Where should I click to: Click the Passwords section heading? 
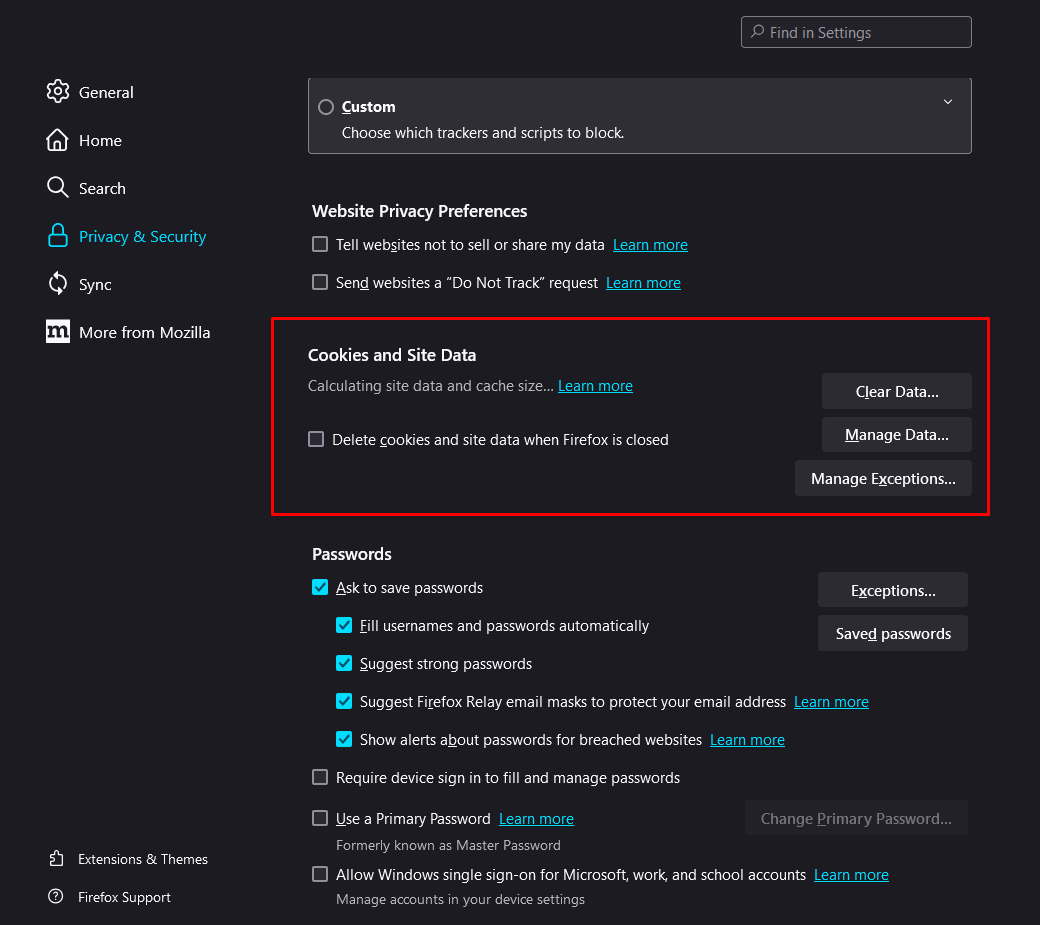352,554
